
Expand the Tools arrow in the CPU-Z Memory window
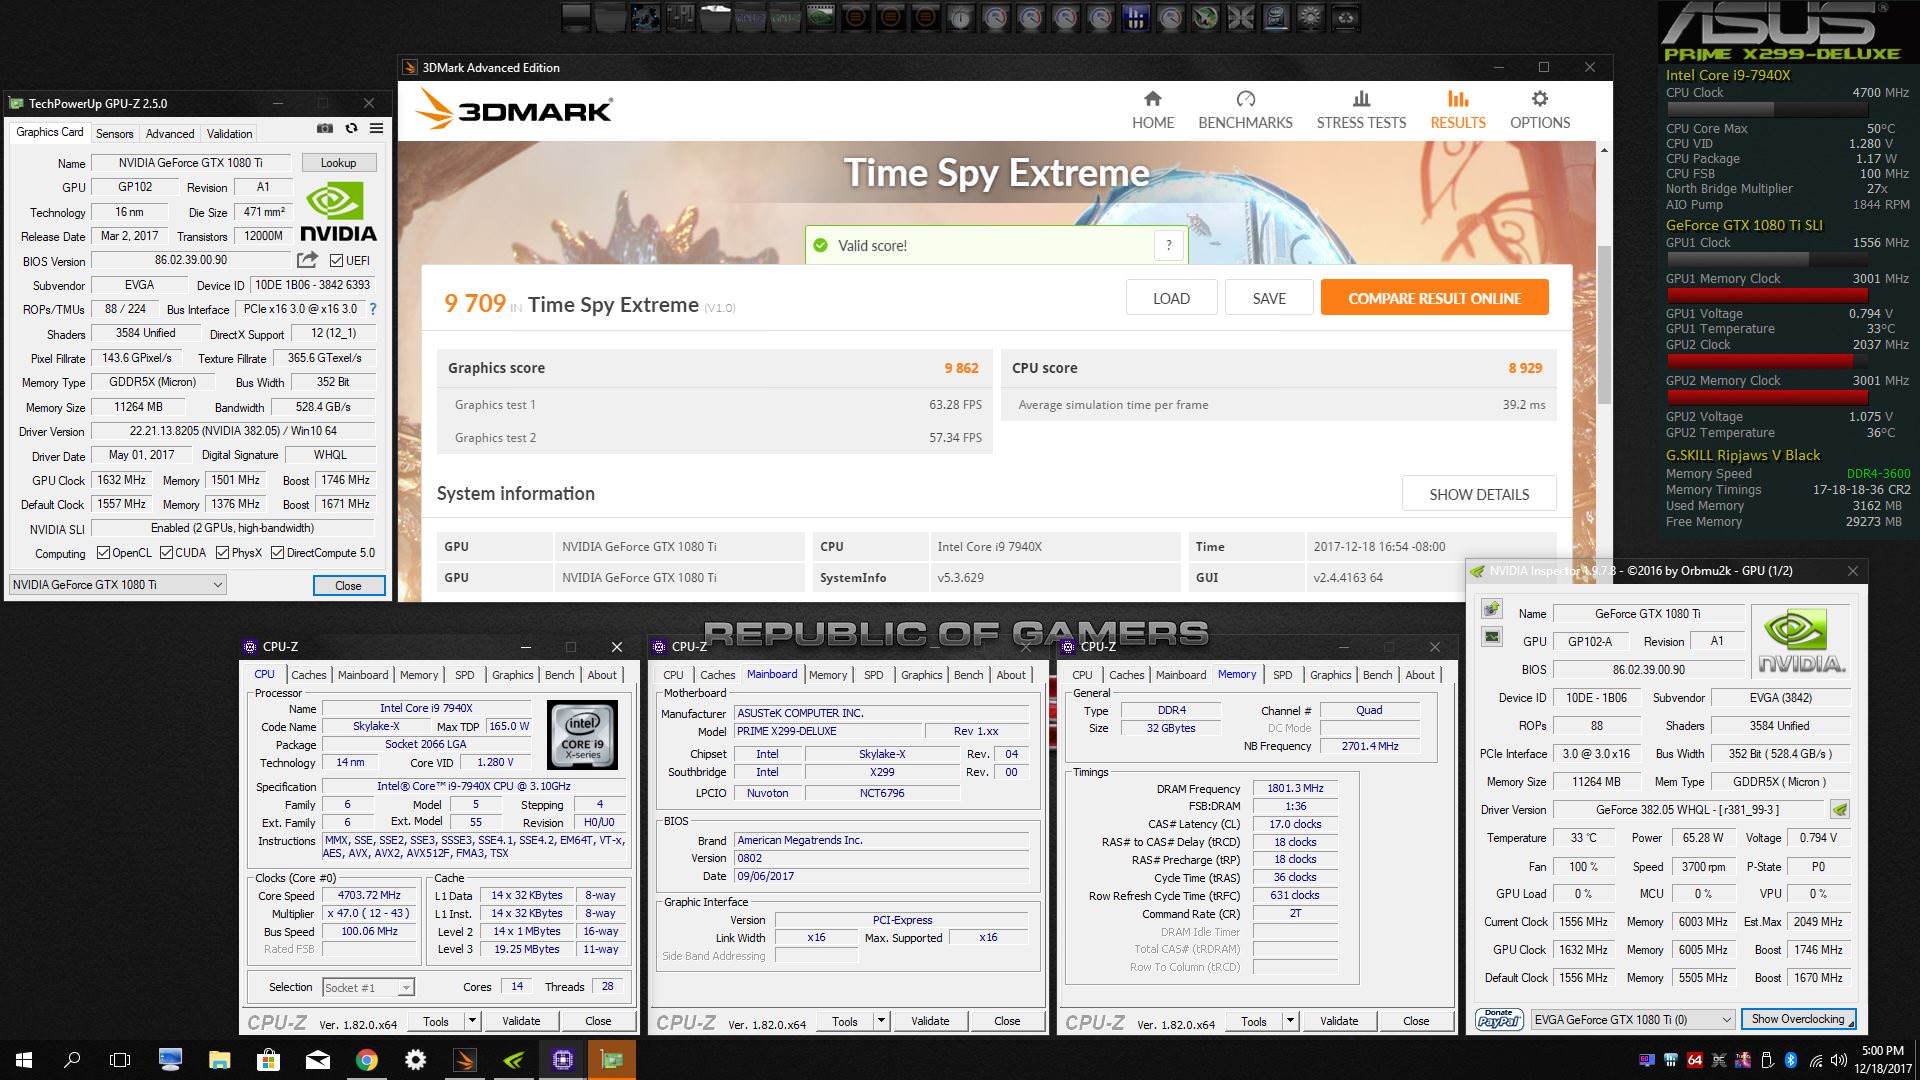click(1290, 1021)
